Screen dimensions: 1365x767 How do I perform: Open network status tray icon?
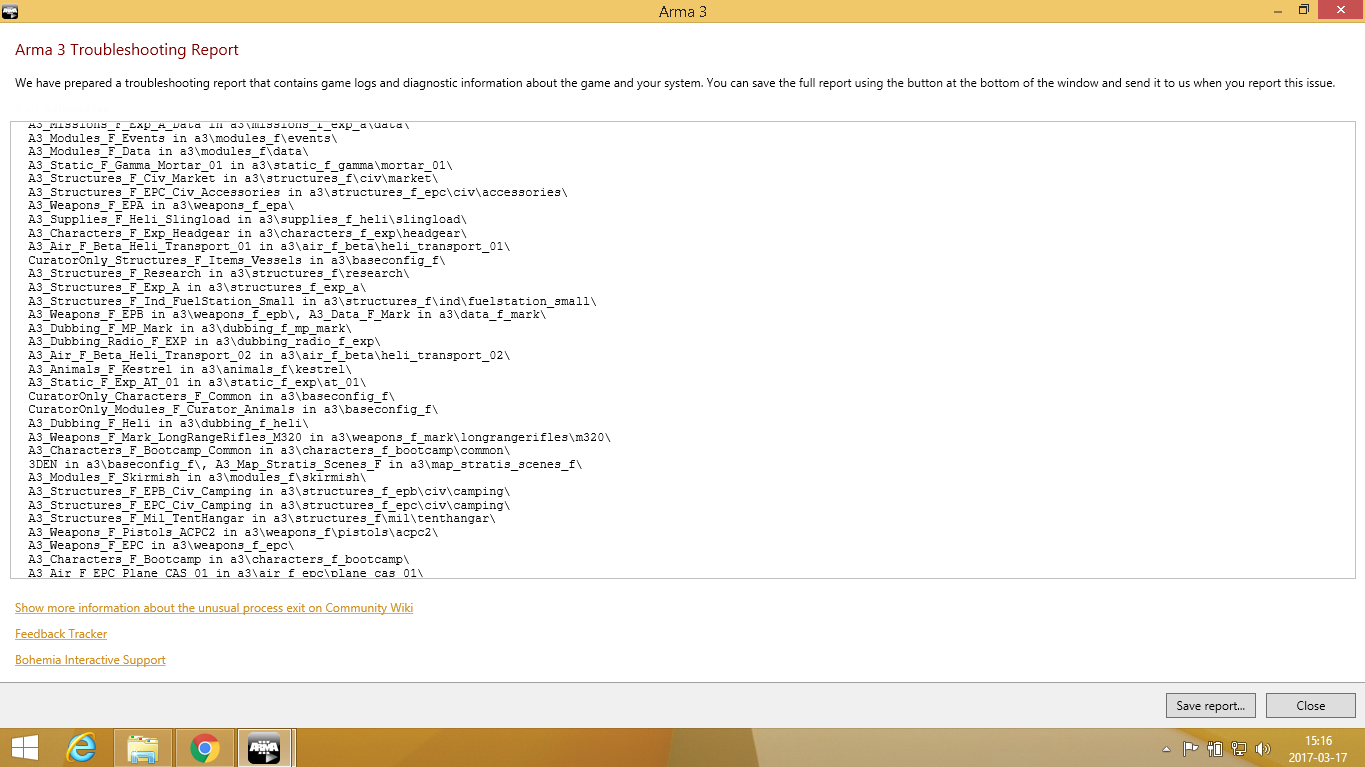pos(1238,748)
